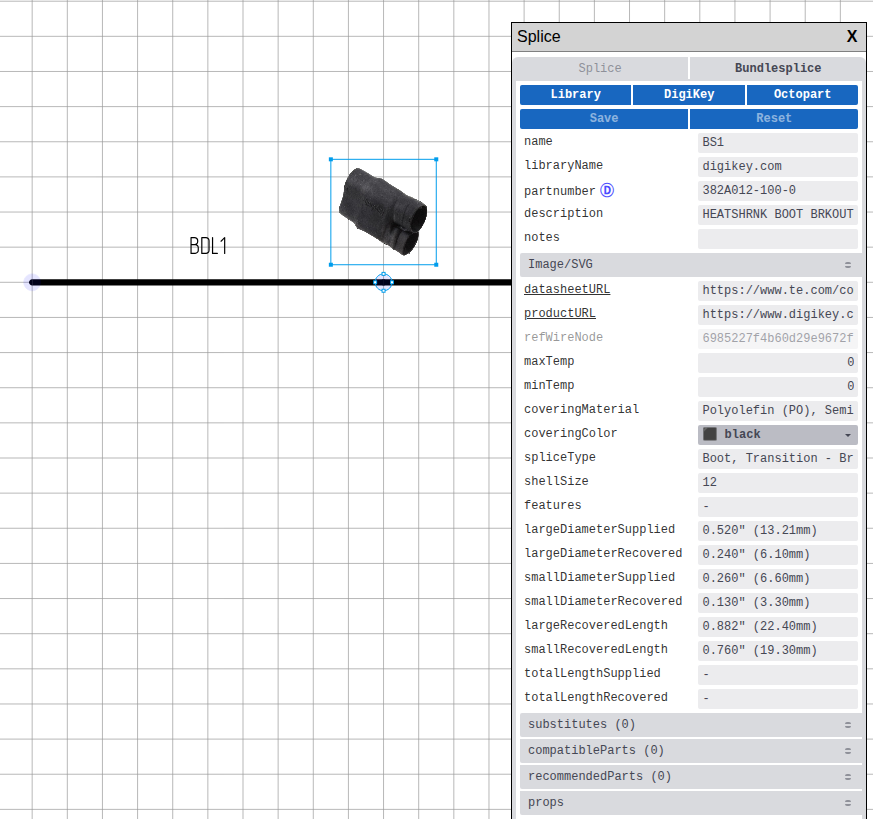Click the endpoint handle at the wire's left end
The image size is (873, 819).
(30, 283)
